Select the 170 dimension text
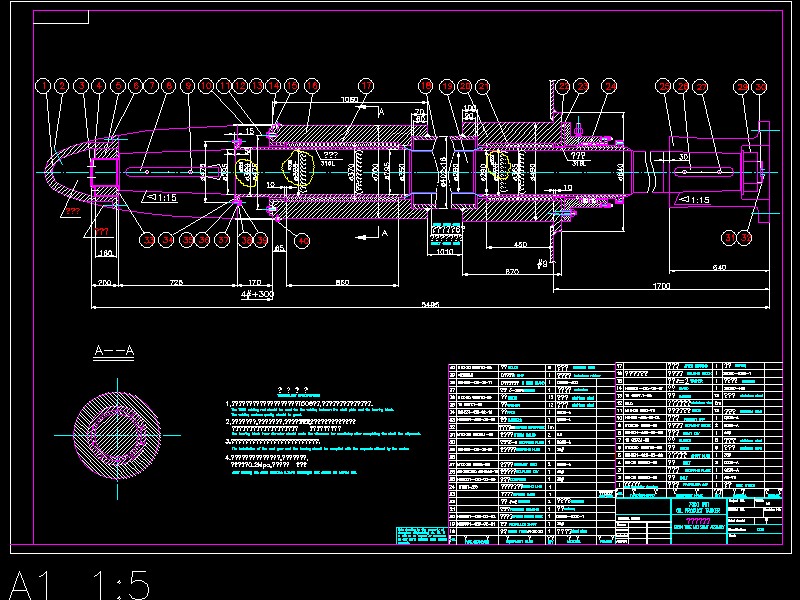Viewport: 800px width, 600px height. point(254,282)
